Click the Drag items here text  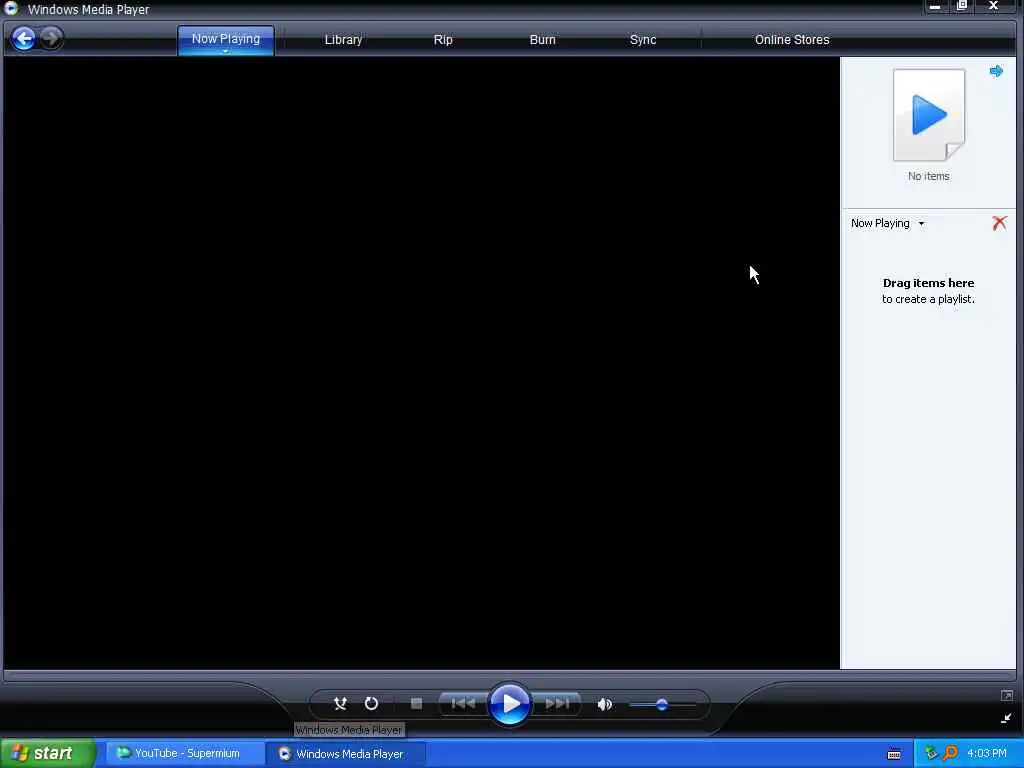[928, 283]
